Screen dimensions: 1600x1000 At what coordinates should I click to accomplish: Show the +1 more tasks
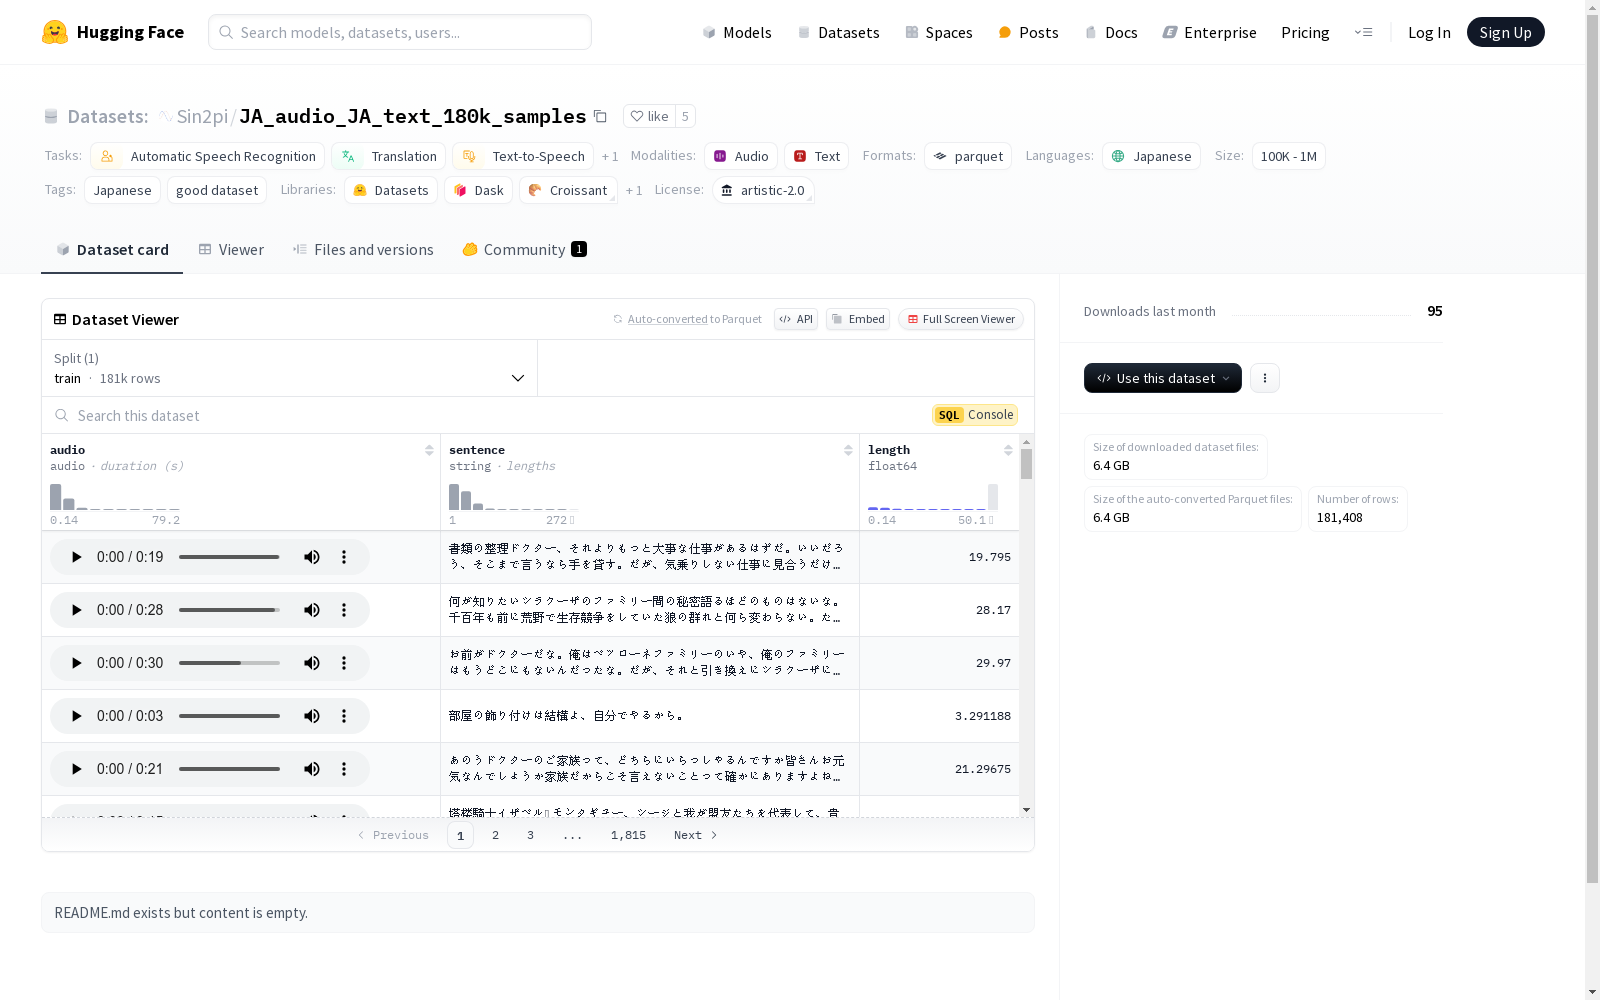[x=610, y=157]
